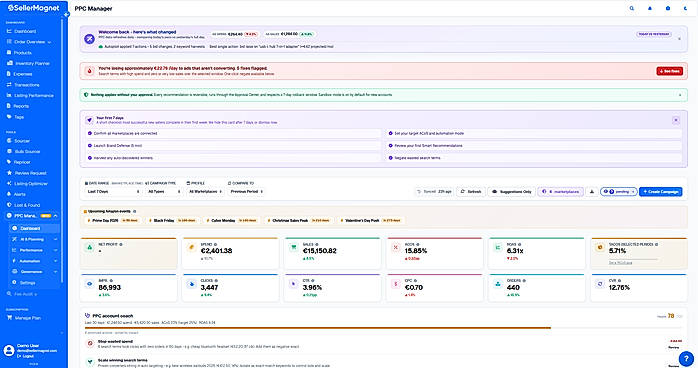698x368 pixels.
Task: Click the Demo User avatar icon
Action: pos(9,350)
